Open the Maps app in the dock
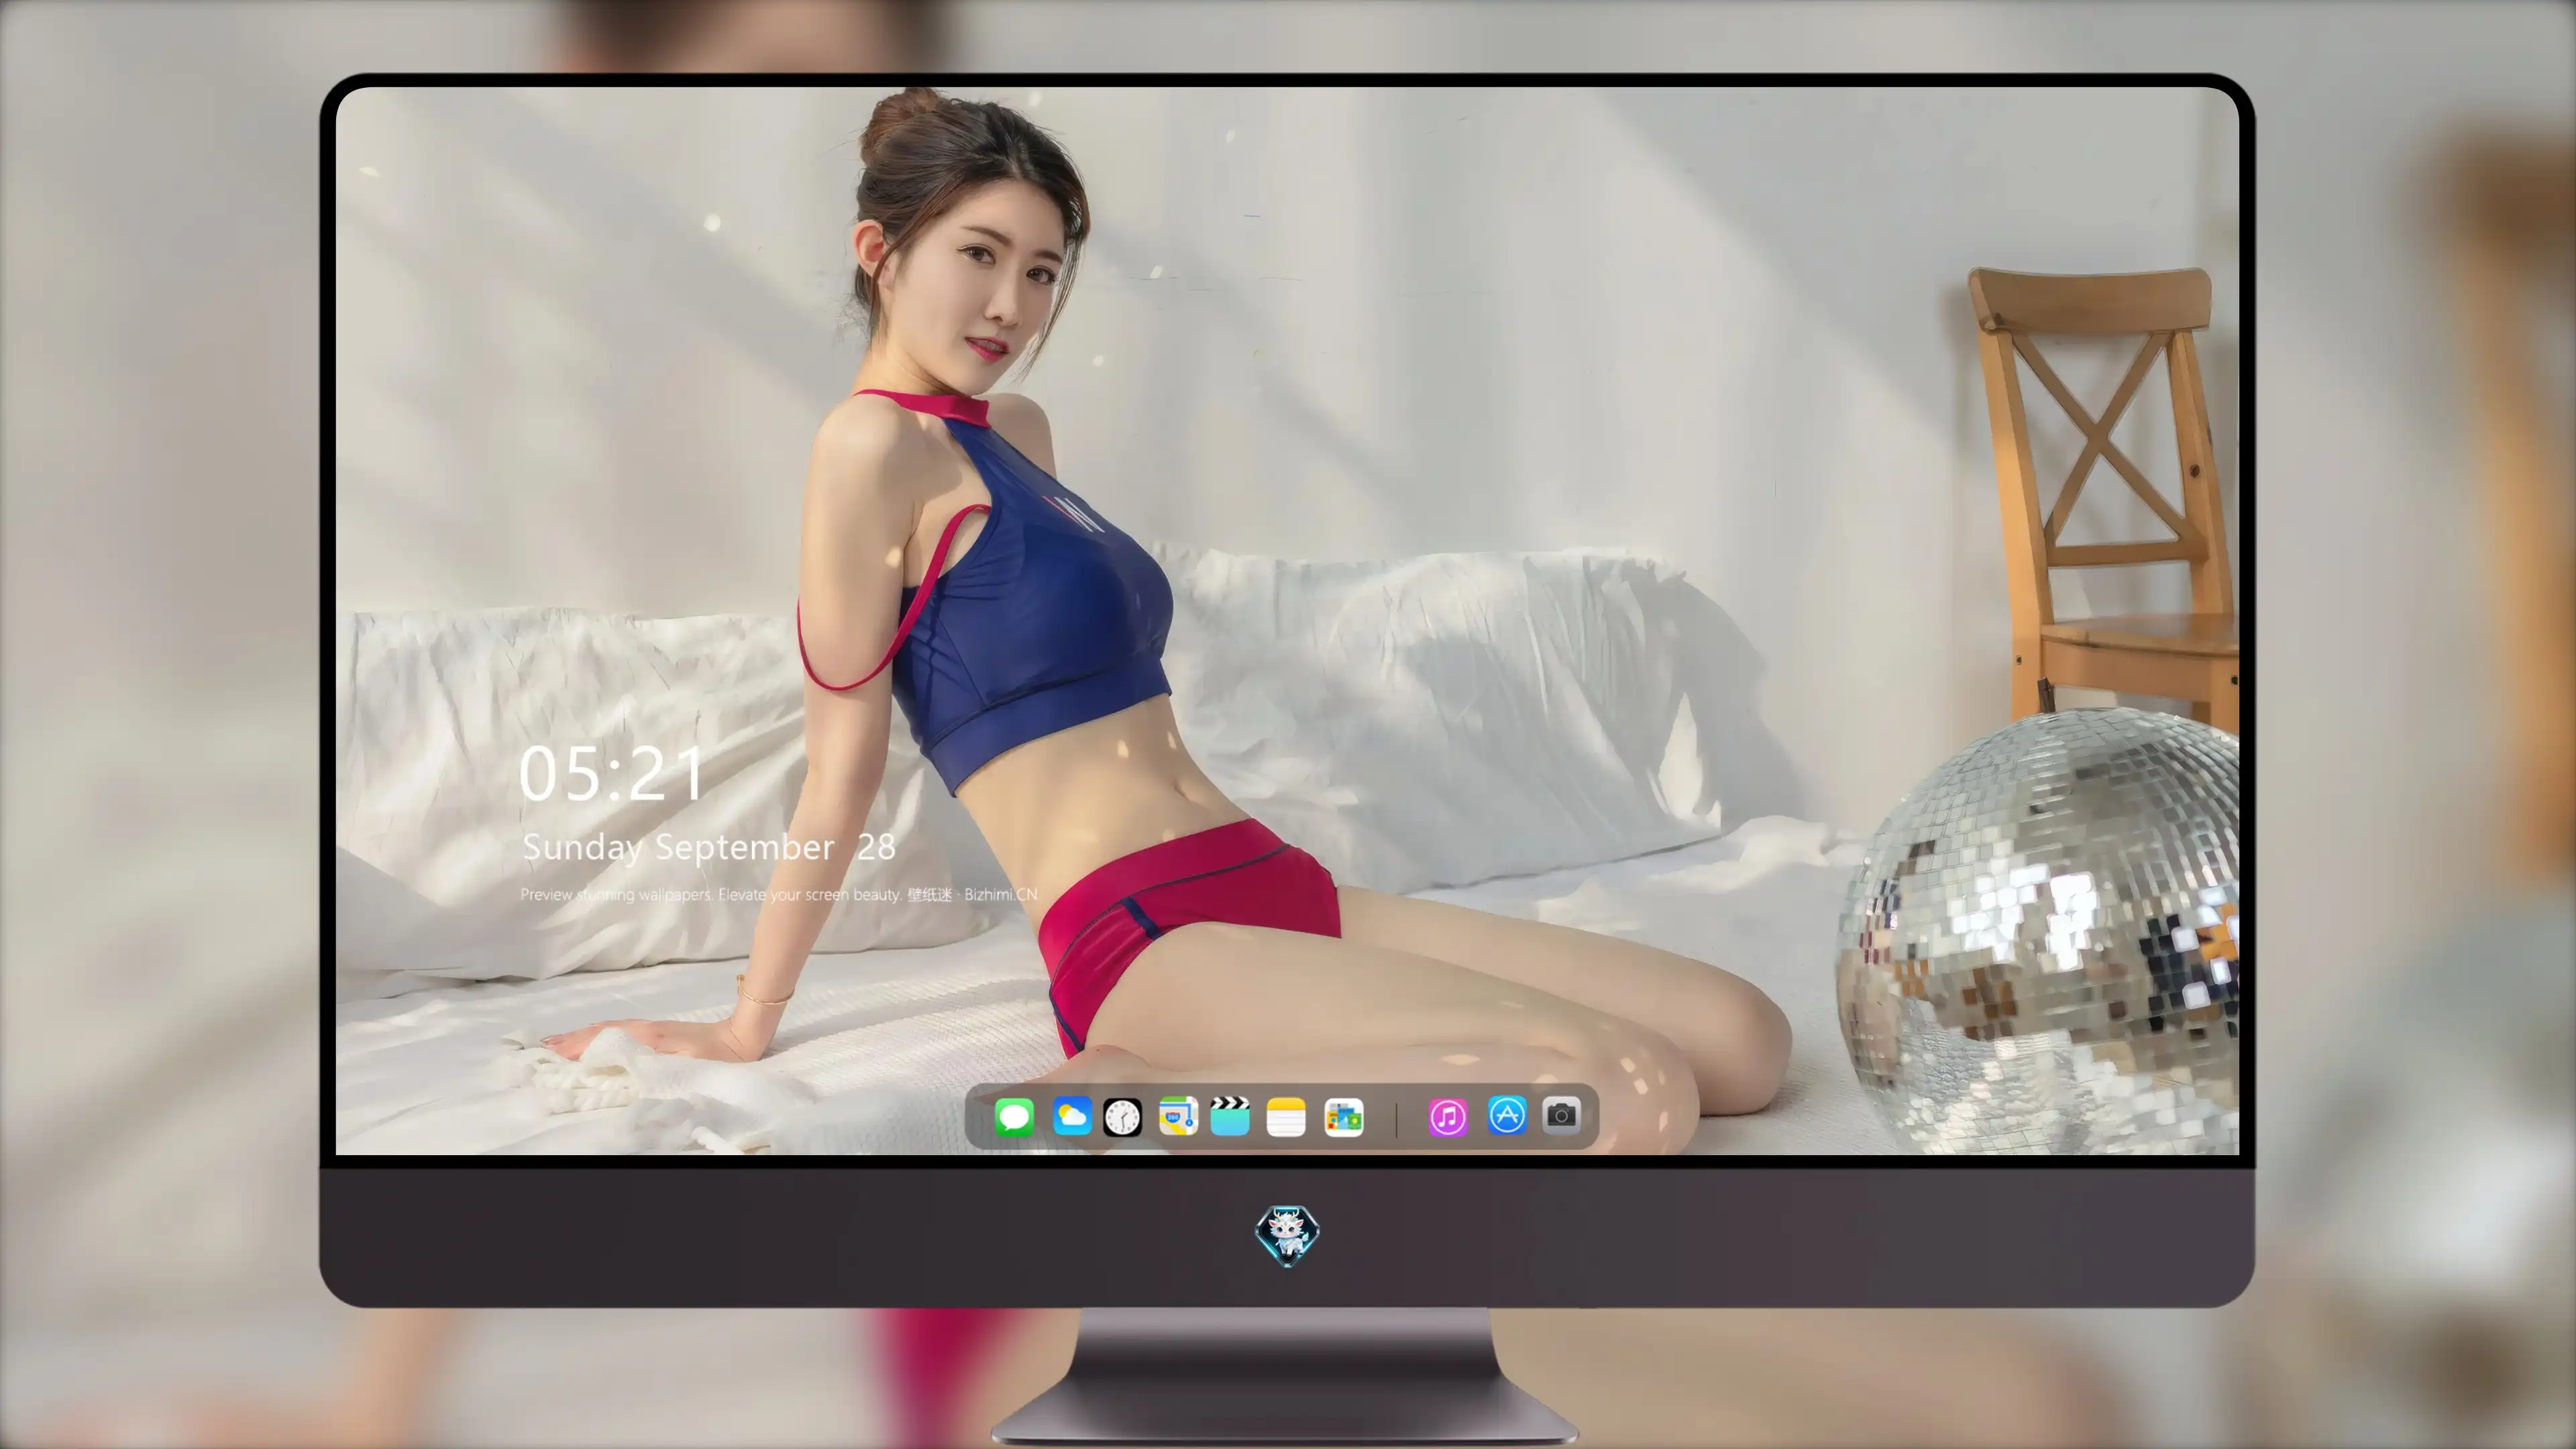The width and height of the screenshot is (2576, 1449). pyautogui.click(x=1178, y=1117)
